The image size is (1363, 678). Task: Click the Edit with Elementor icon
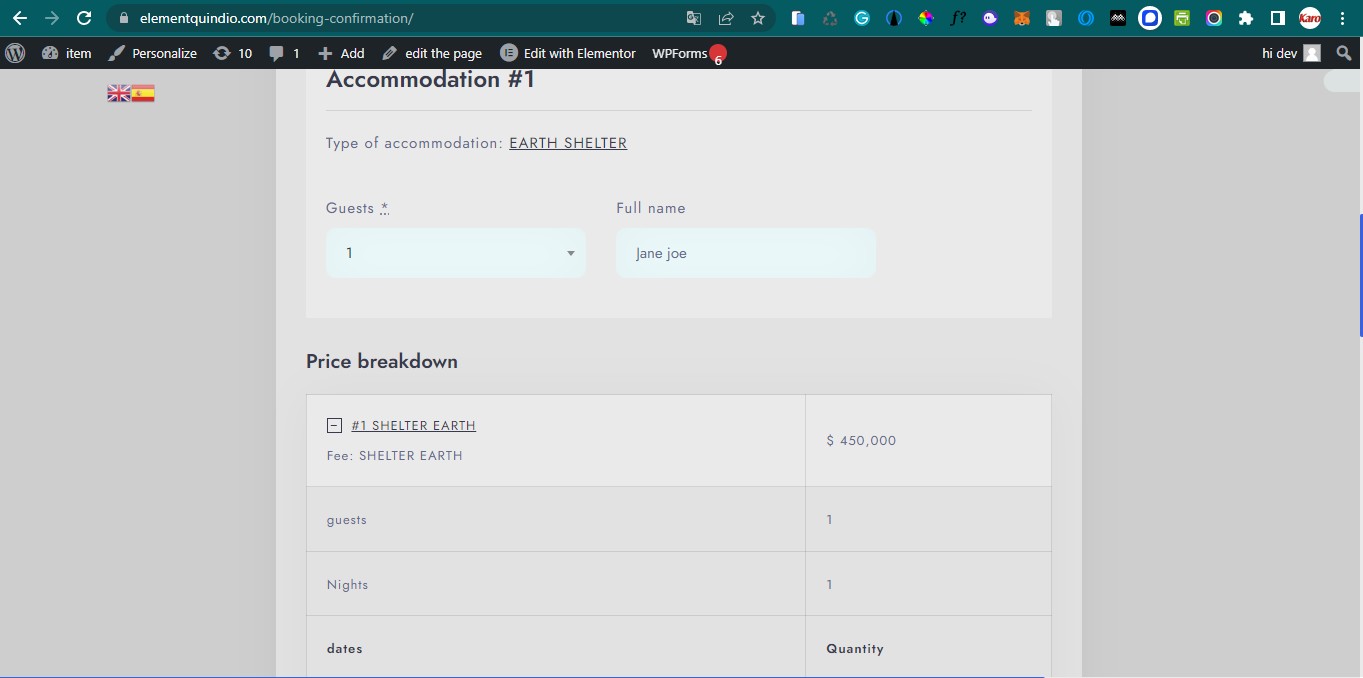(510, 53)
